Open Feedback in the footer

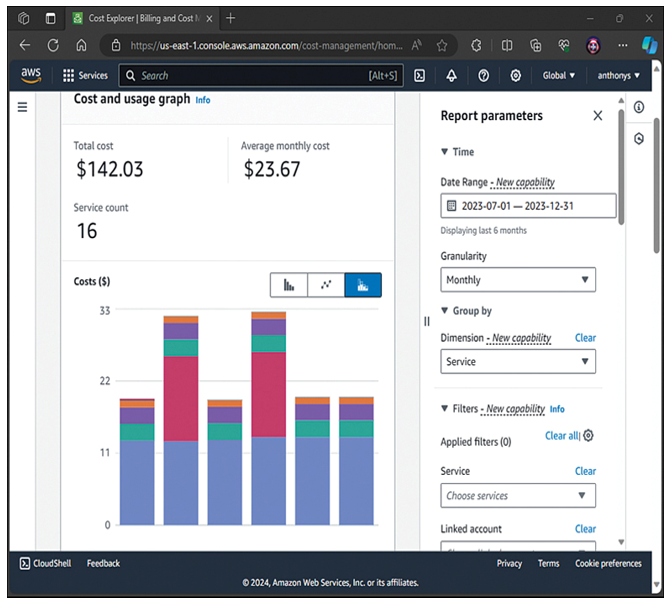(x=103, y=563)
